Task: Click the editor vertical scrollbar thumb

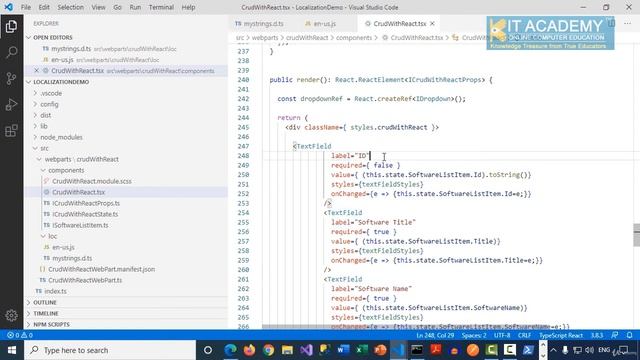Action: tap(637, 235)
